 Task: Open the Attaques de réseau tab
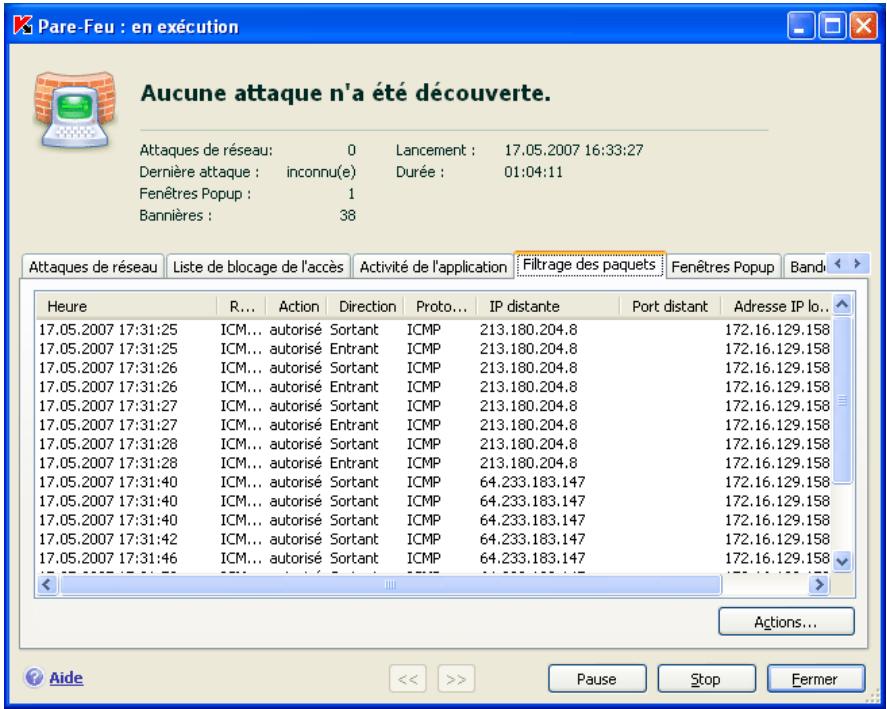(x=95, y=262)
